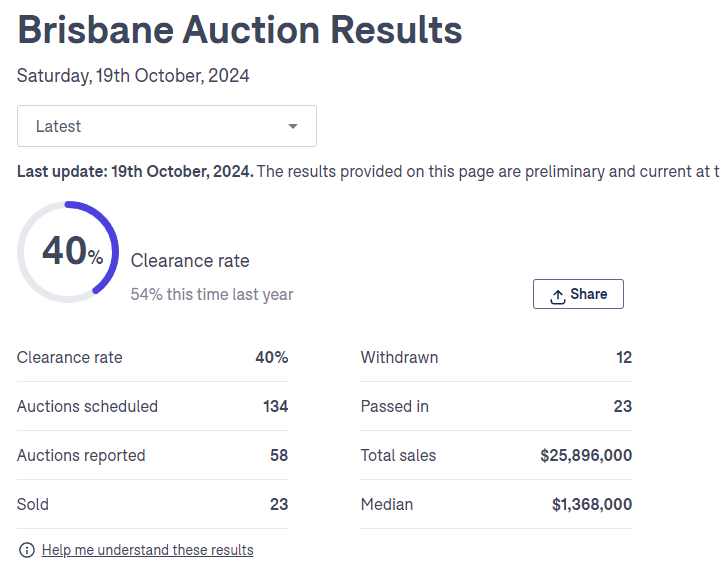Click the Auctions scheduled row label
The height and width of the screenshot is (575, 720).
click(87, 406)
